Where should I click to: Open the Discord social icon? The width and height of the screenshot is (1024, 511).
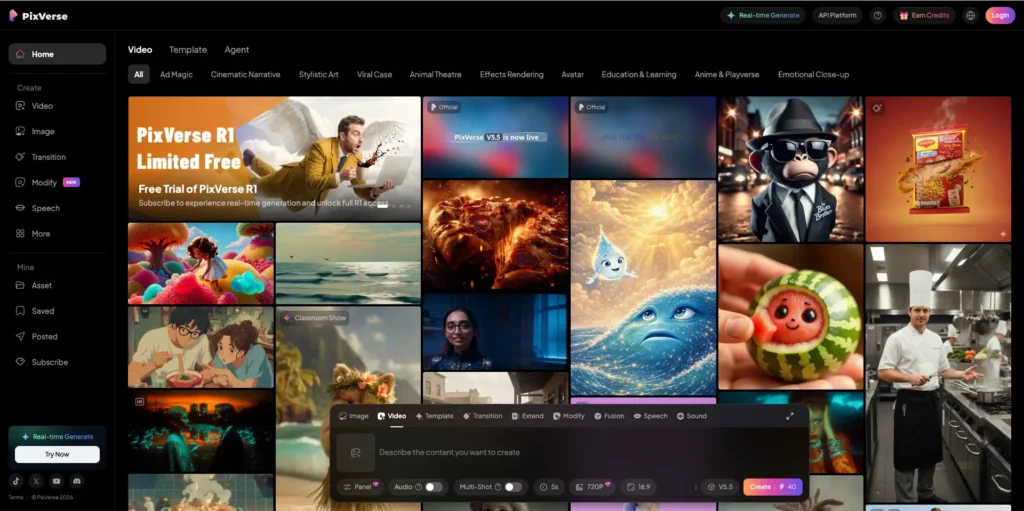76,481
